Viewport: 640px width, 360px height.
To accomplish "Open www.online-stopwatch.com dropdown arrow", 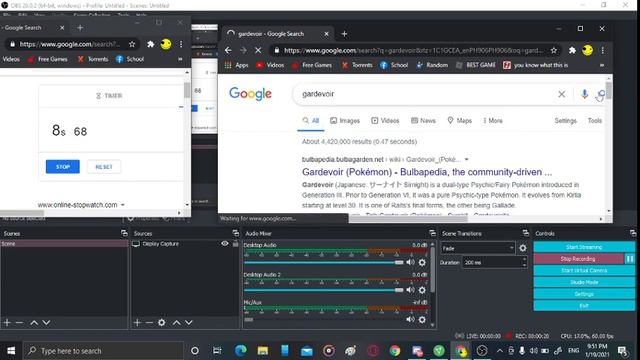I will (122, 205).
